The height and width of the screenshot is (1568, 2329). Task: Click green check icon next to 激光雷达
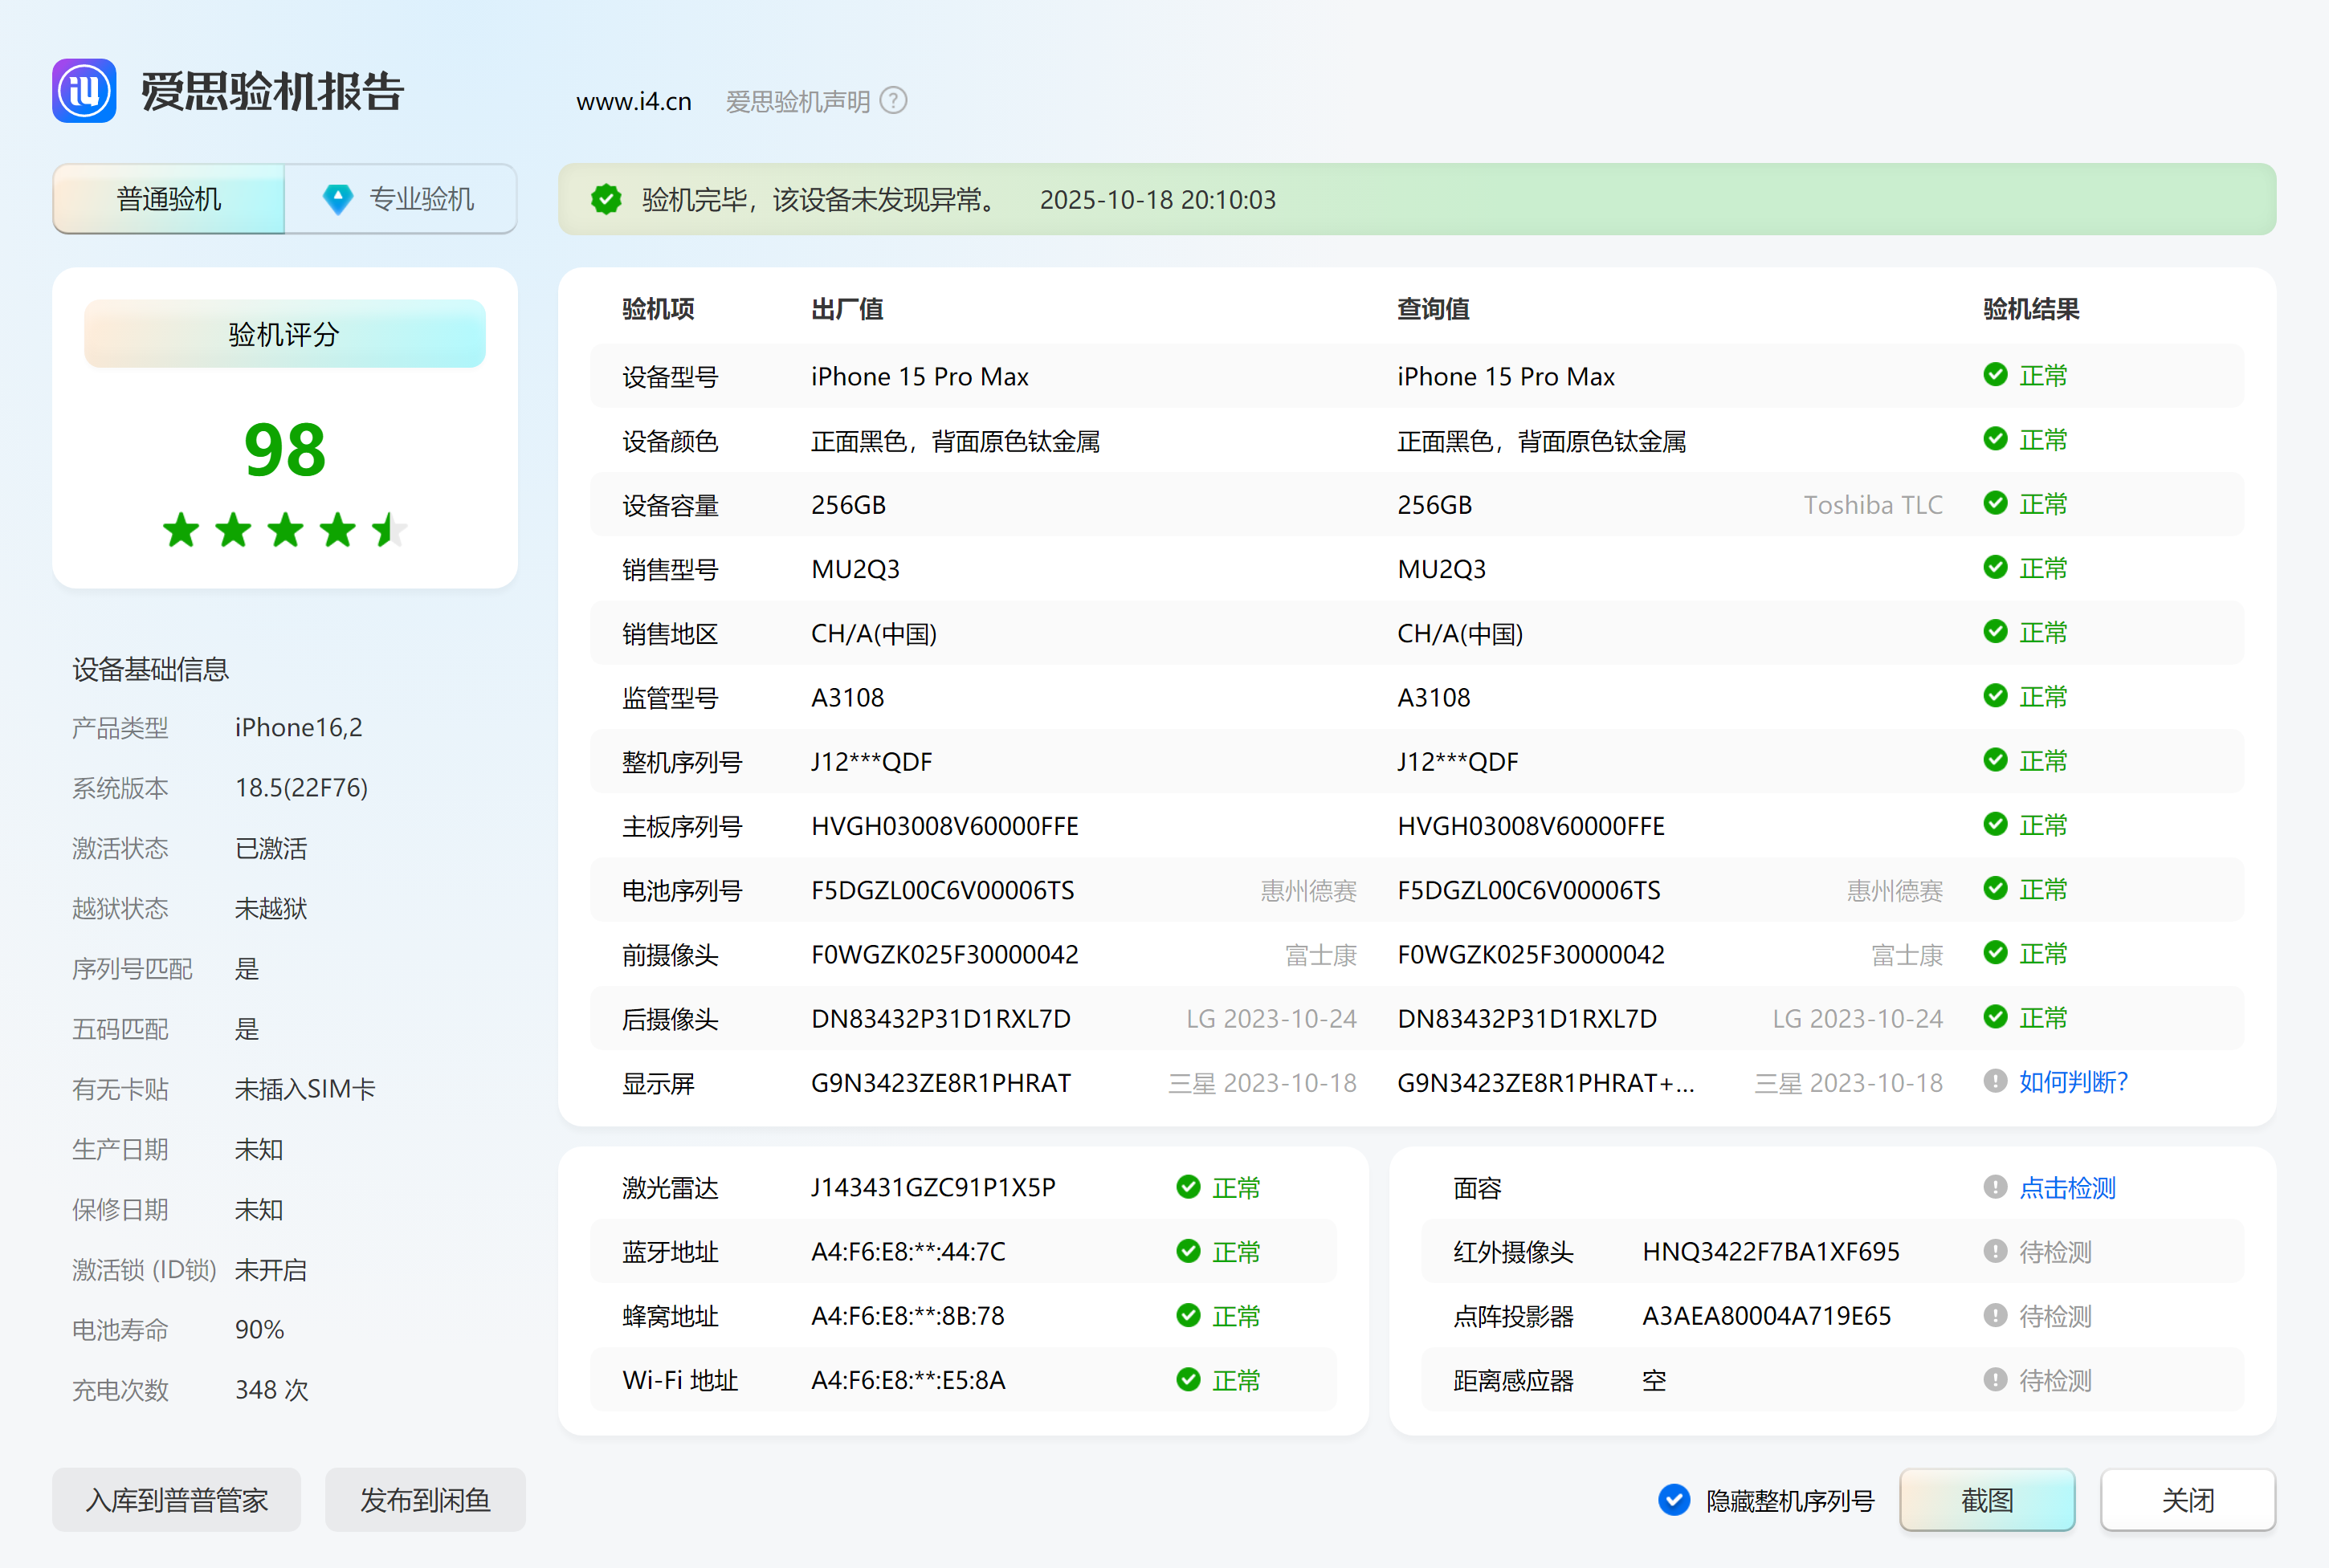click(x=1188, y=1187)
